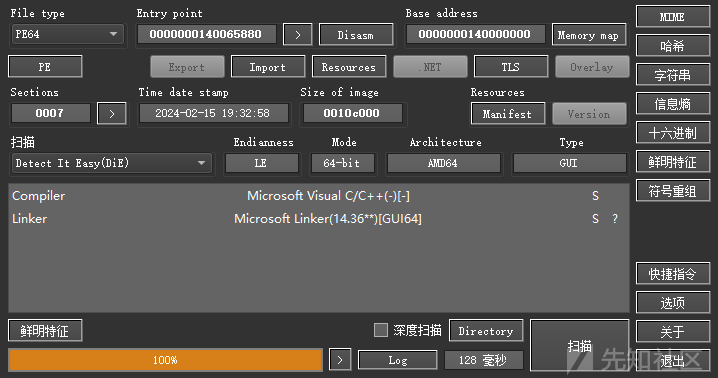Open the TLS information
This screenshot has width=718, height=378.
pos(511,67)
